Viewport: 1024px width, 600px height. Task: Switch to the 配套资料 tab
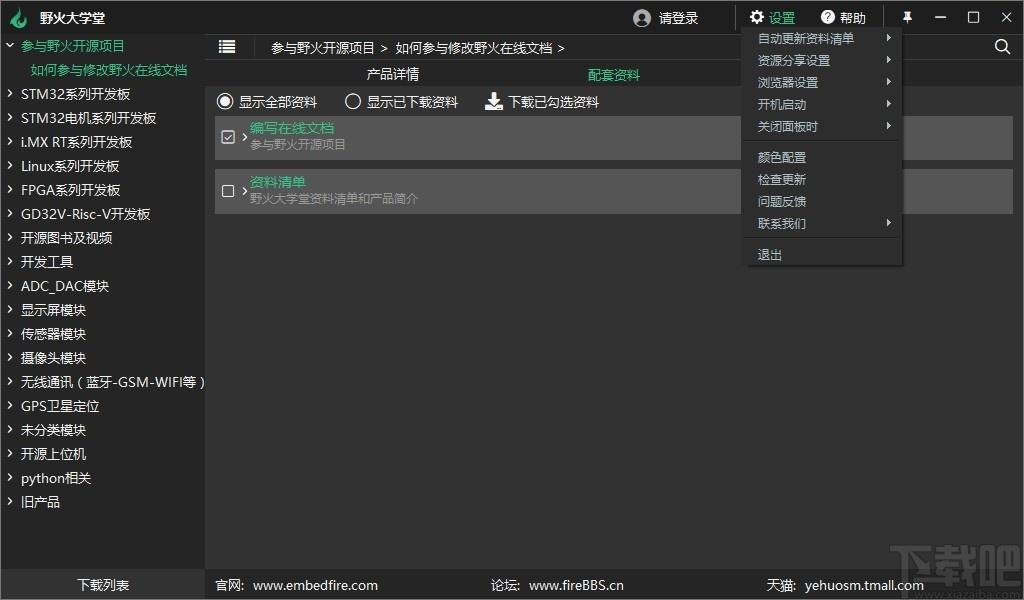[x=613, y=74]
